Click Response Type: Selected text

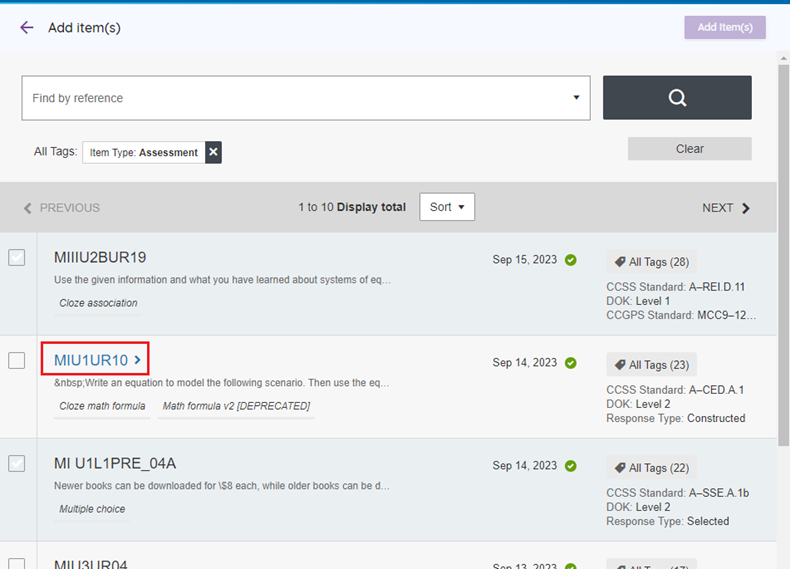[667, 521]
